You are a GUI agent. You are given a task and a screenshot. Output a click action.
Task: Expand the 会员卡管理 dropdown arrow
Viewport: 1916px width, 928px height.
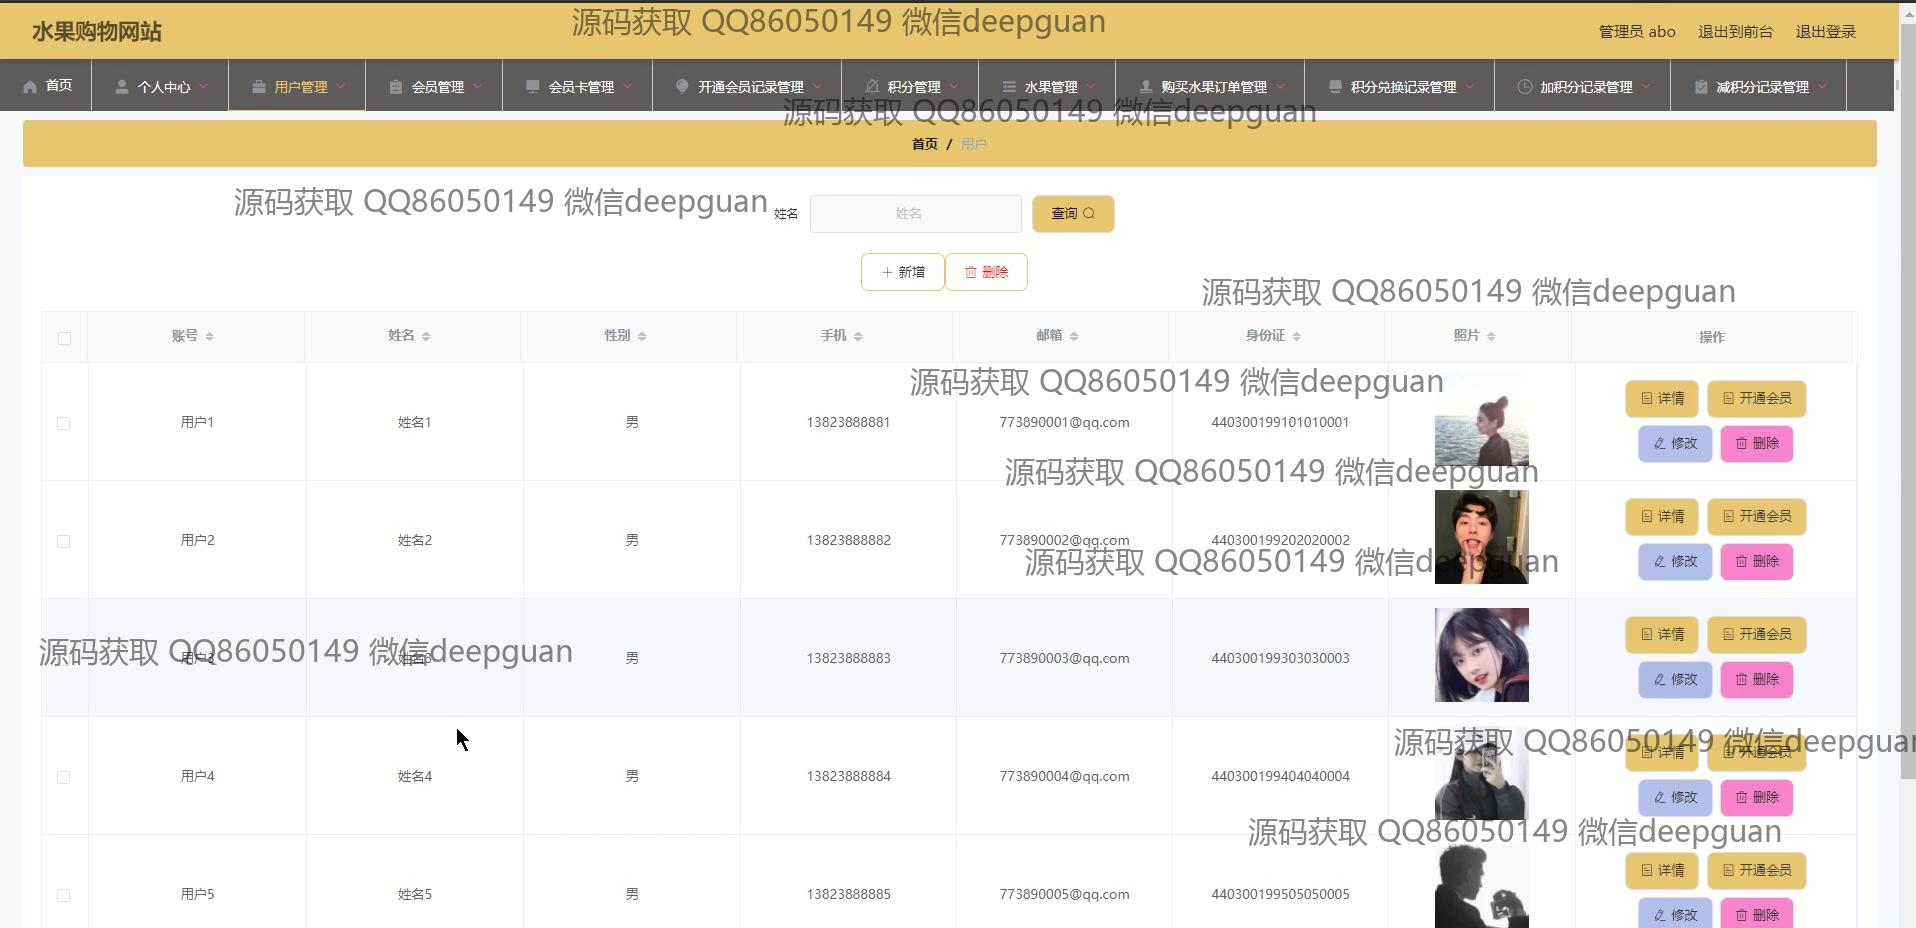[x=627, y=87]
